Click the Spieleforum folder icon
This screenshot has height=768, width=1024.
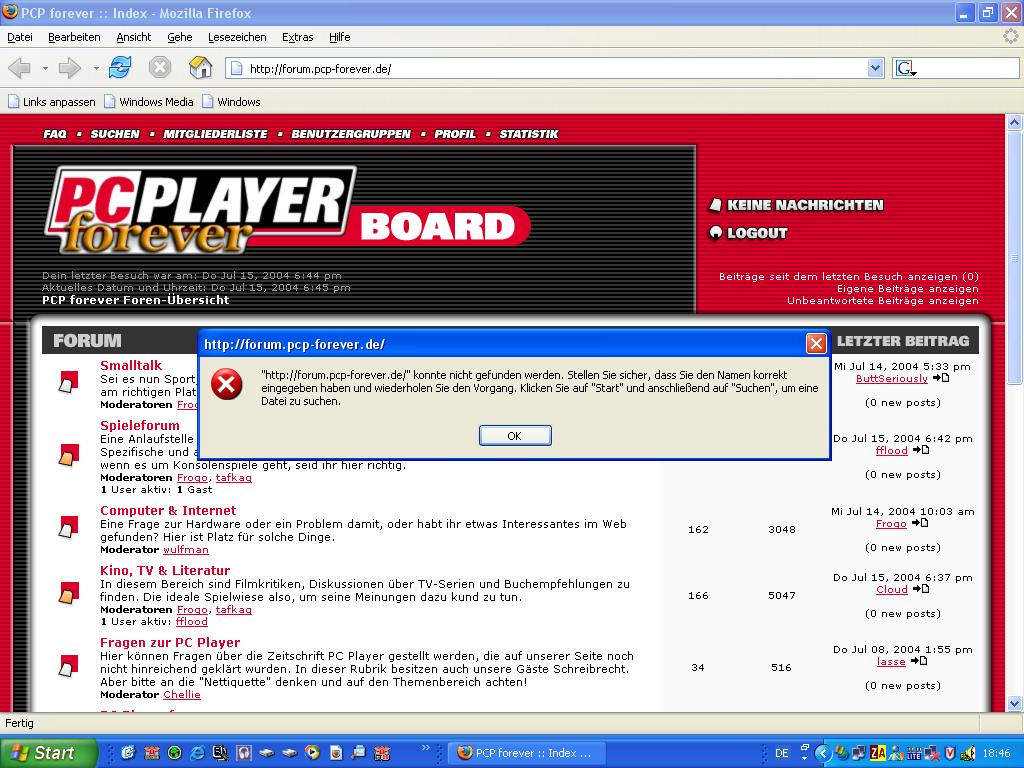[x=68, y=455]
